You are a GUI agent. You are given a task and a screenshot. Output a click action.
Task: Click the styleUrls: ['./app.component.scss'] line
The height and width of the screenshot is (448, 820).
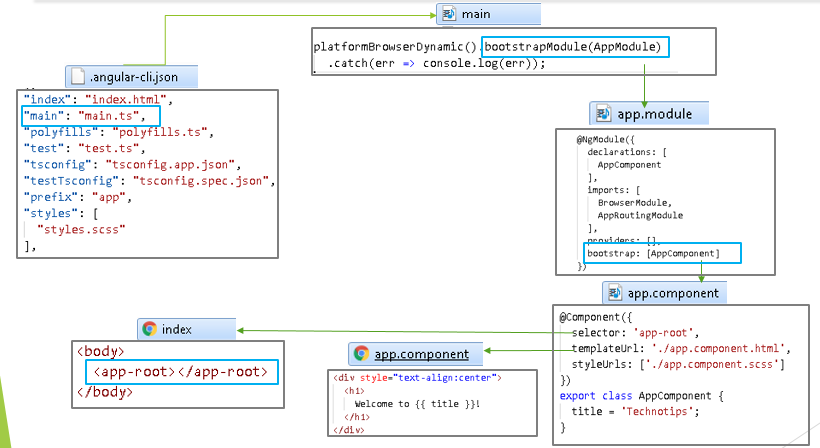[678, 364]
